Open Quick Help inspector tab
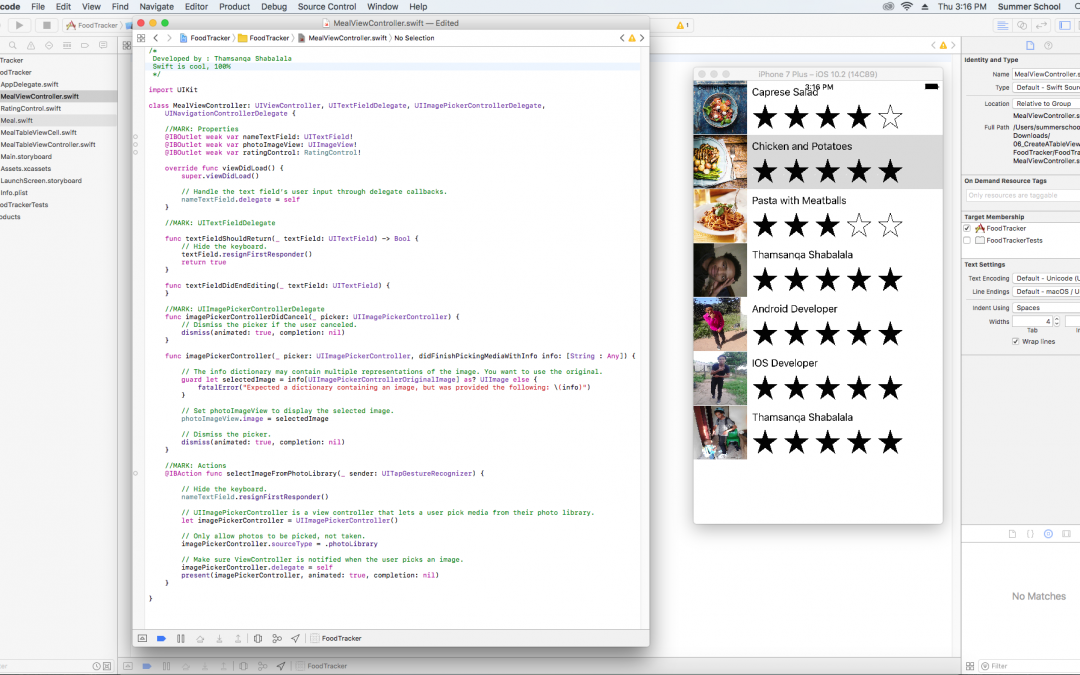The width and height of the screenshot is (1080, 675). [1048, 46]
